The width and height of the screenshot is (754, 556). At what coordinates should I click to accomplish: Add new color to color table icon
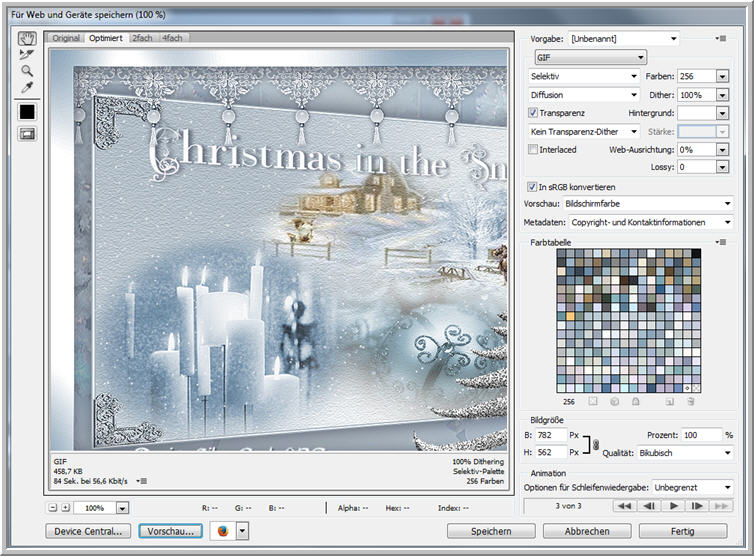pos(669,401)
